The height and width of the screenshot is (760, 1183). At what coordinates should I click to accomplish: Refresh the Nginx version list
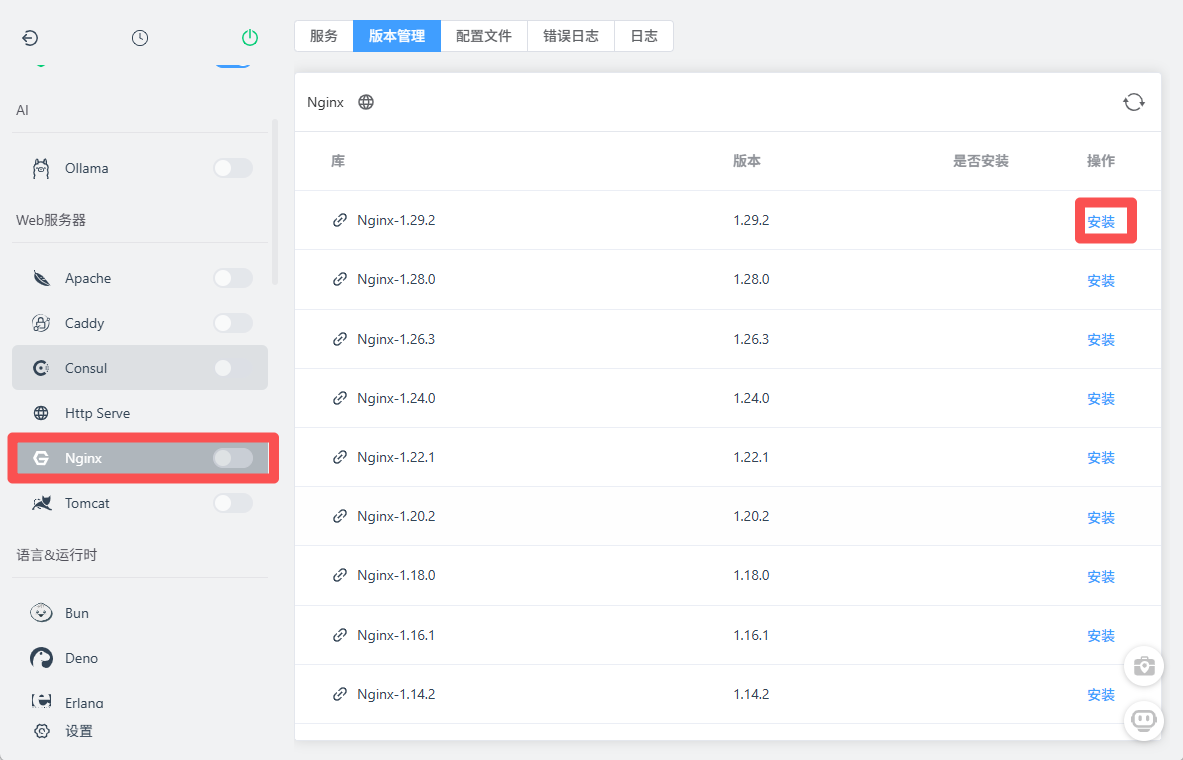coord(1133,102)
